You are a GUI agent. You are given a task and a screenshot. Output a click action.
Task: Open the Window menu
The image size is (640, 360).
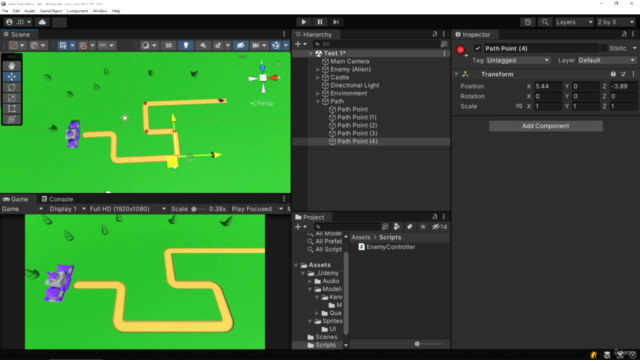100,11
